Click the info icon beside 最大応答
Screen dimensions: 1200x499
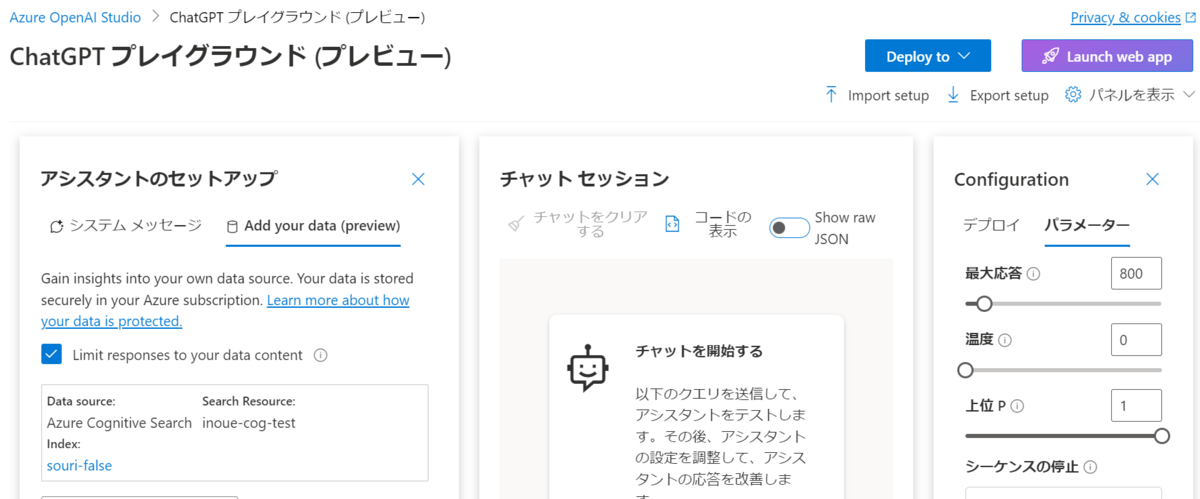pos(1033,274)
